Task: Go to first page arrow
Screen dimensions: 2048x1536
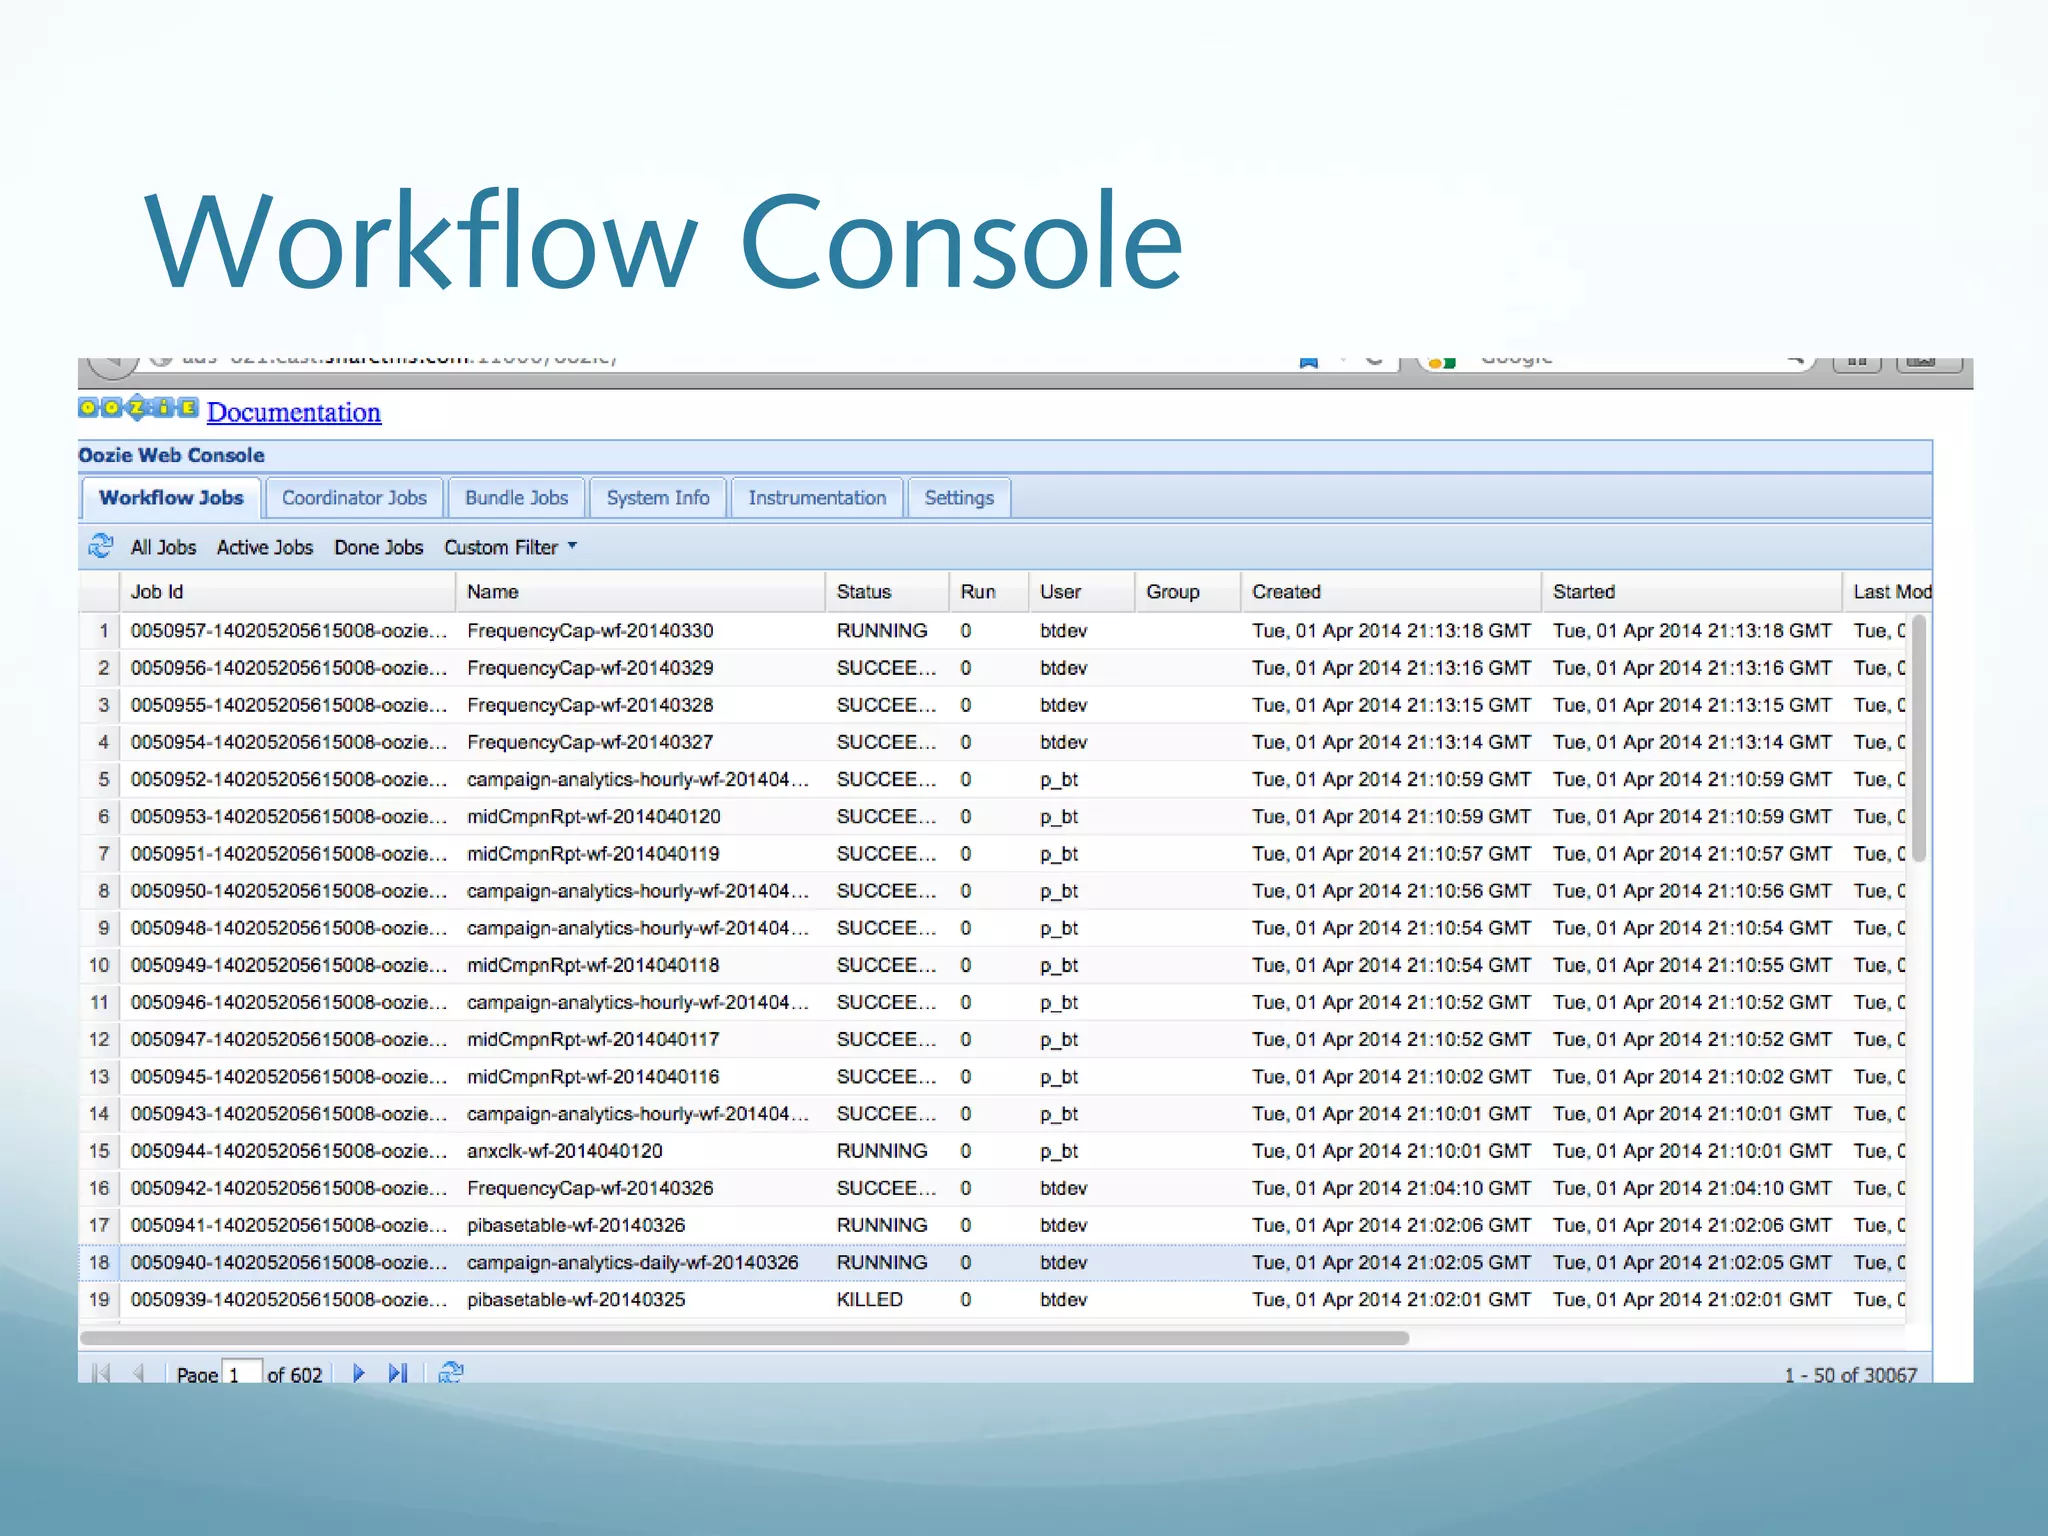Action: tap(100, 1373)
